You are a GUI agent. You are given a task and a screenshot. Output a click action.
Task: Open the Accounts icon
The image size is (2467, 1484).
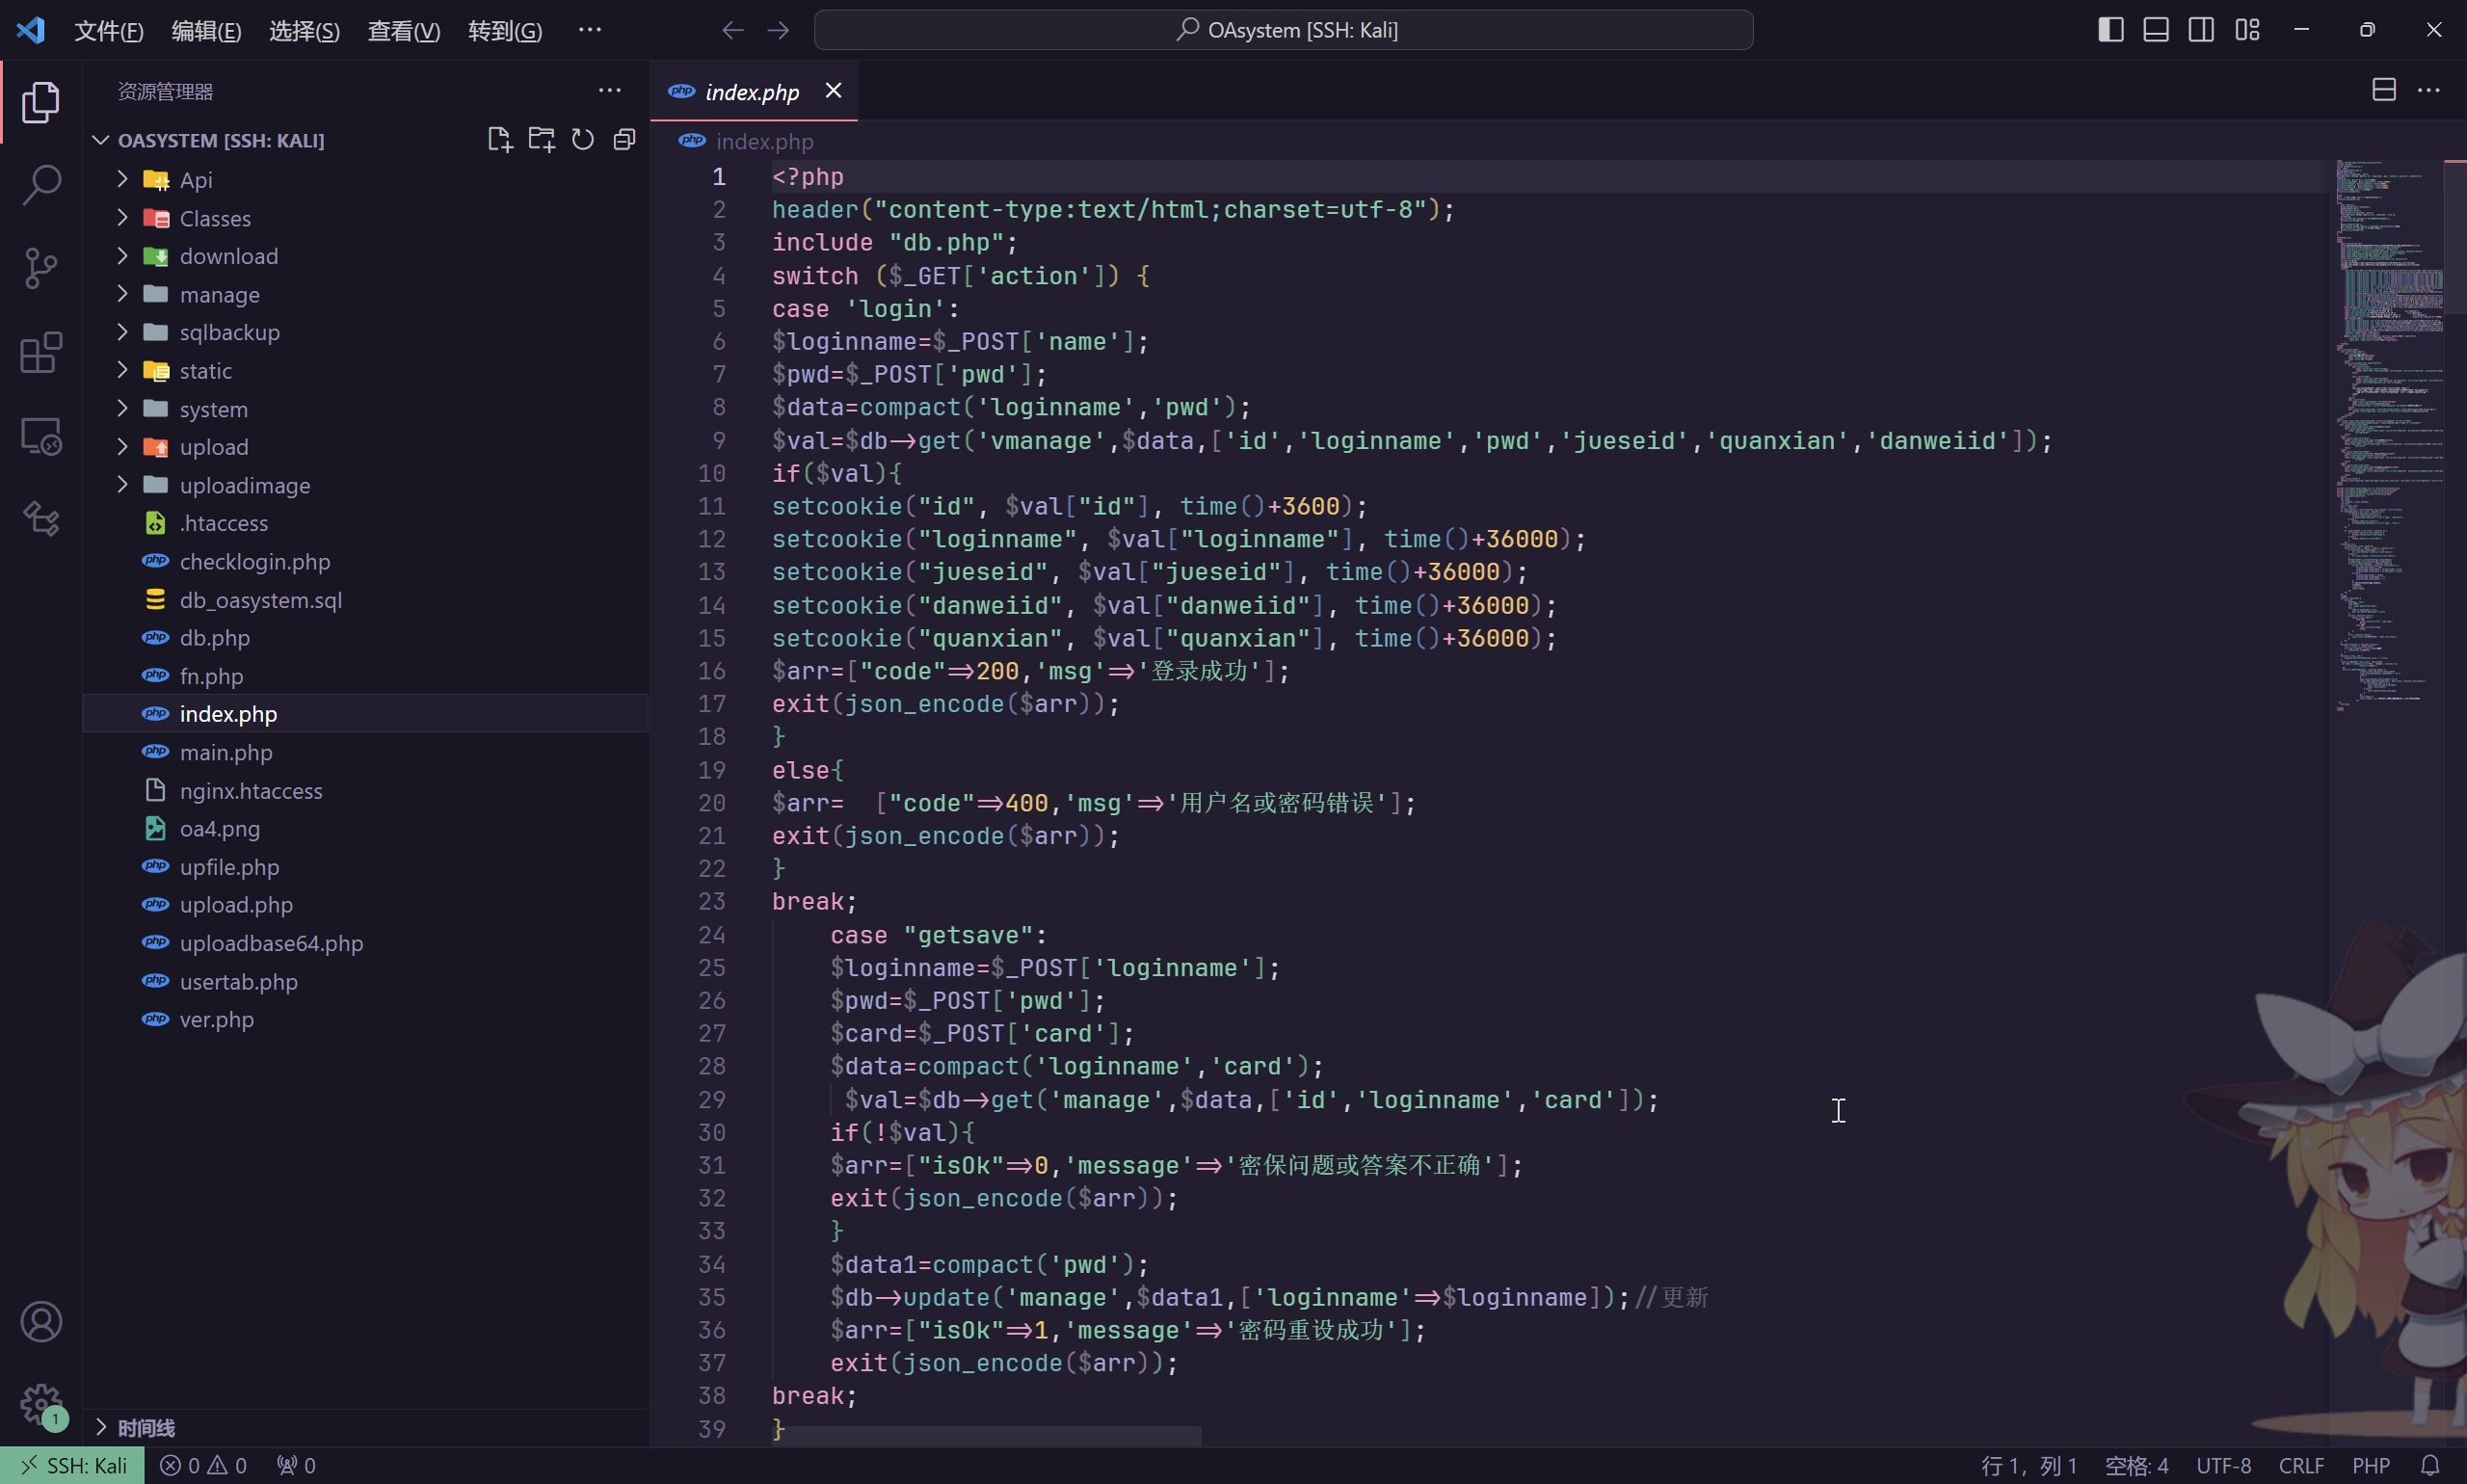(x=41, y=1322)
